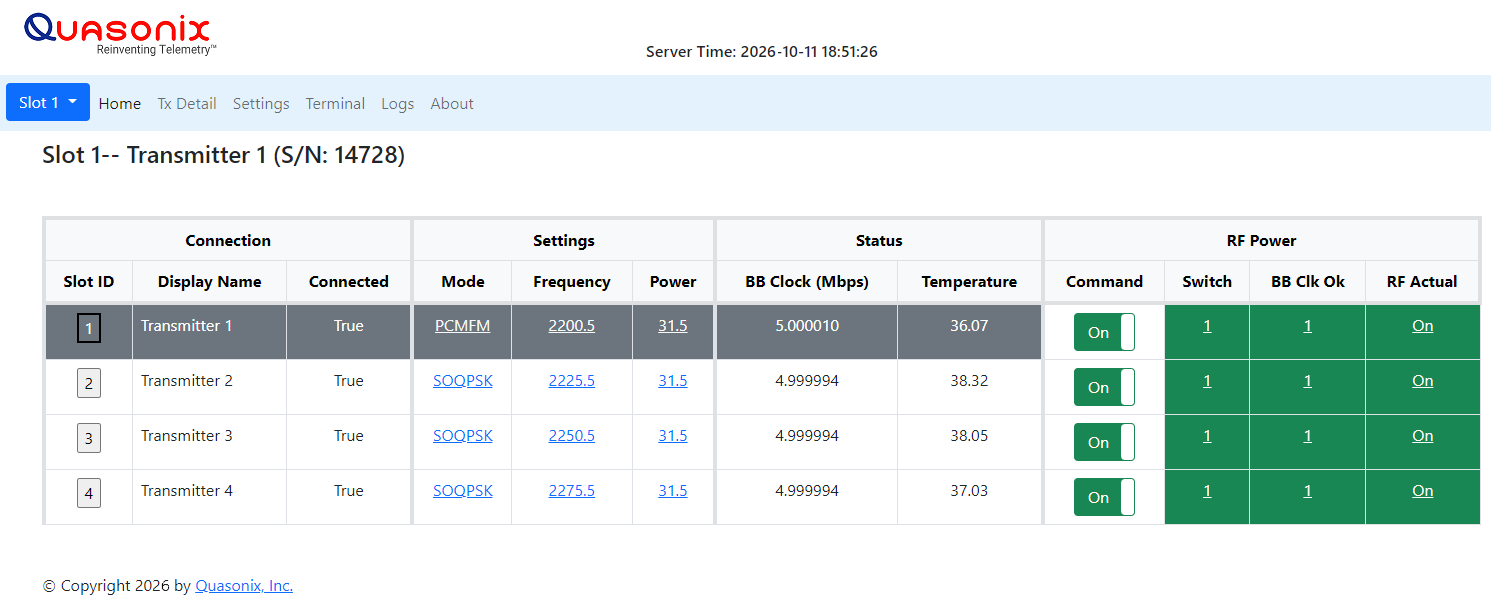Open the Tx Detail page
Image resolution: width=1491 pixels, height=608 pixels.
(x=187, y=103)
